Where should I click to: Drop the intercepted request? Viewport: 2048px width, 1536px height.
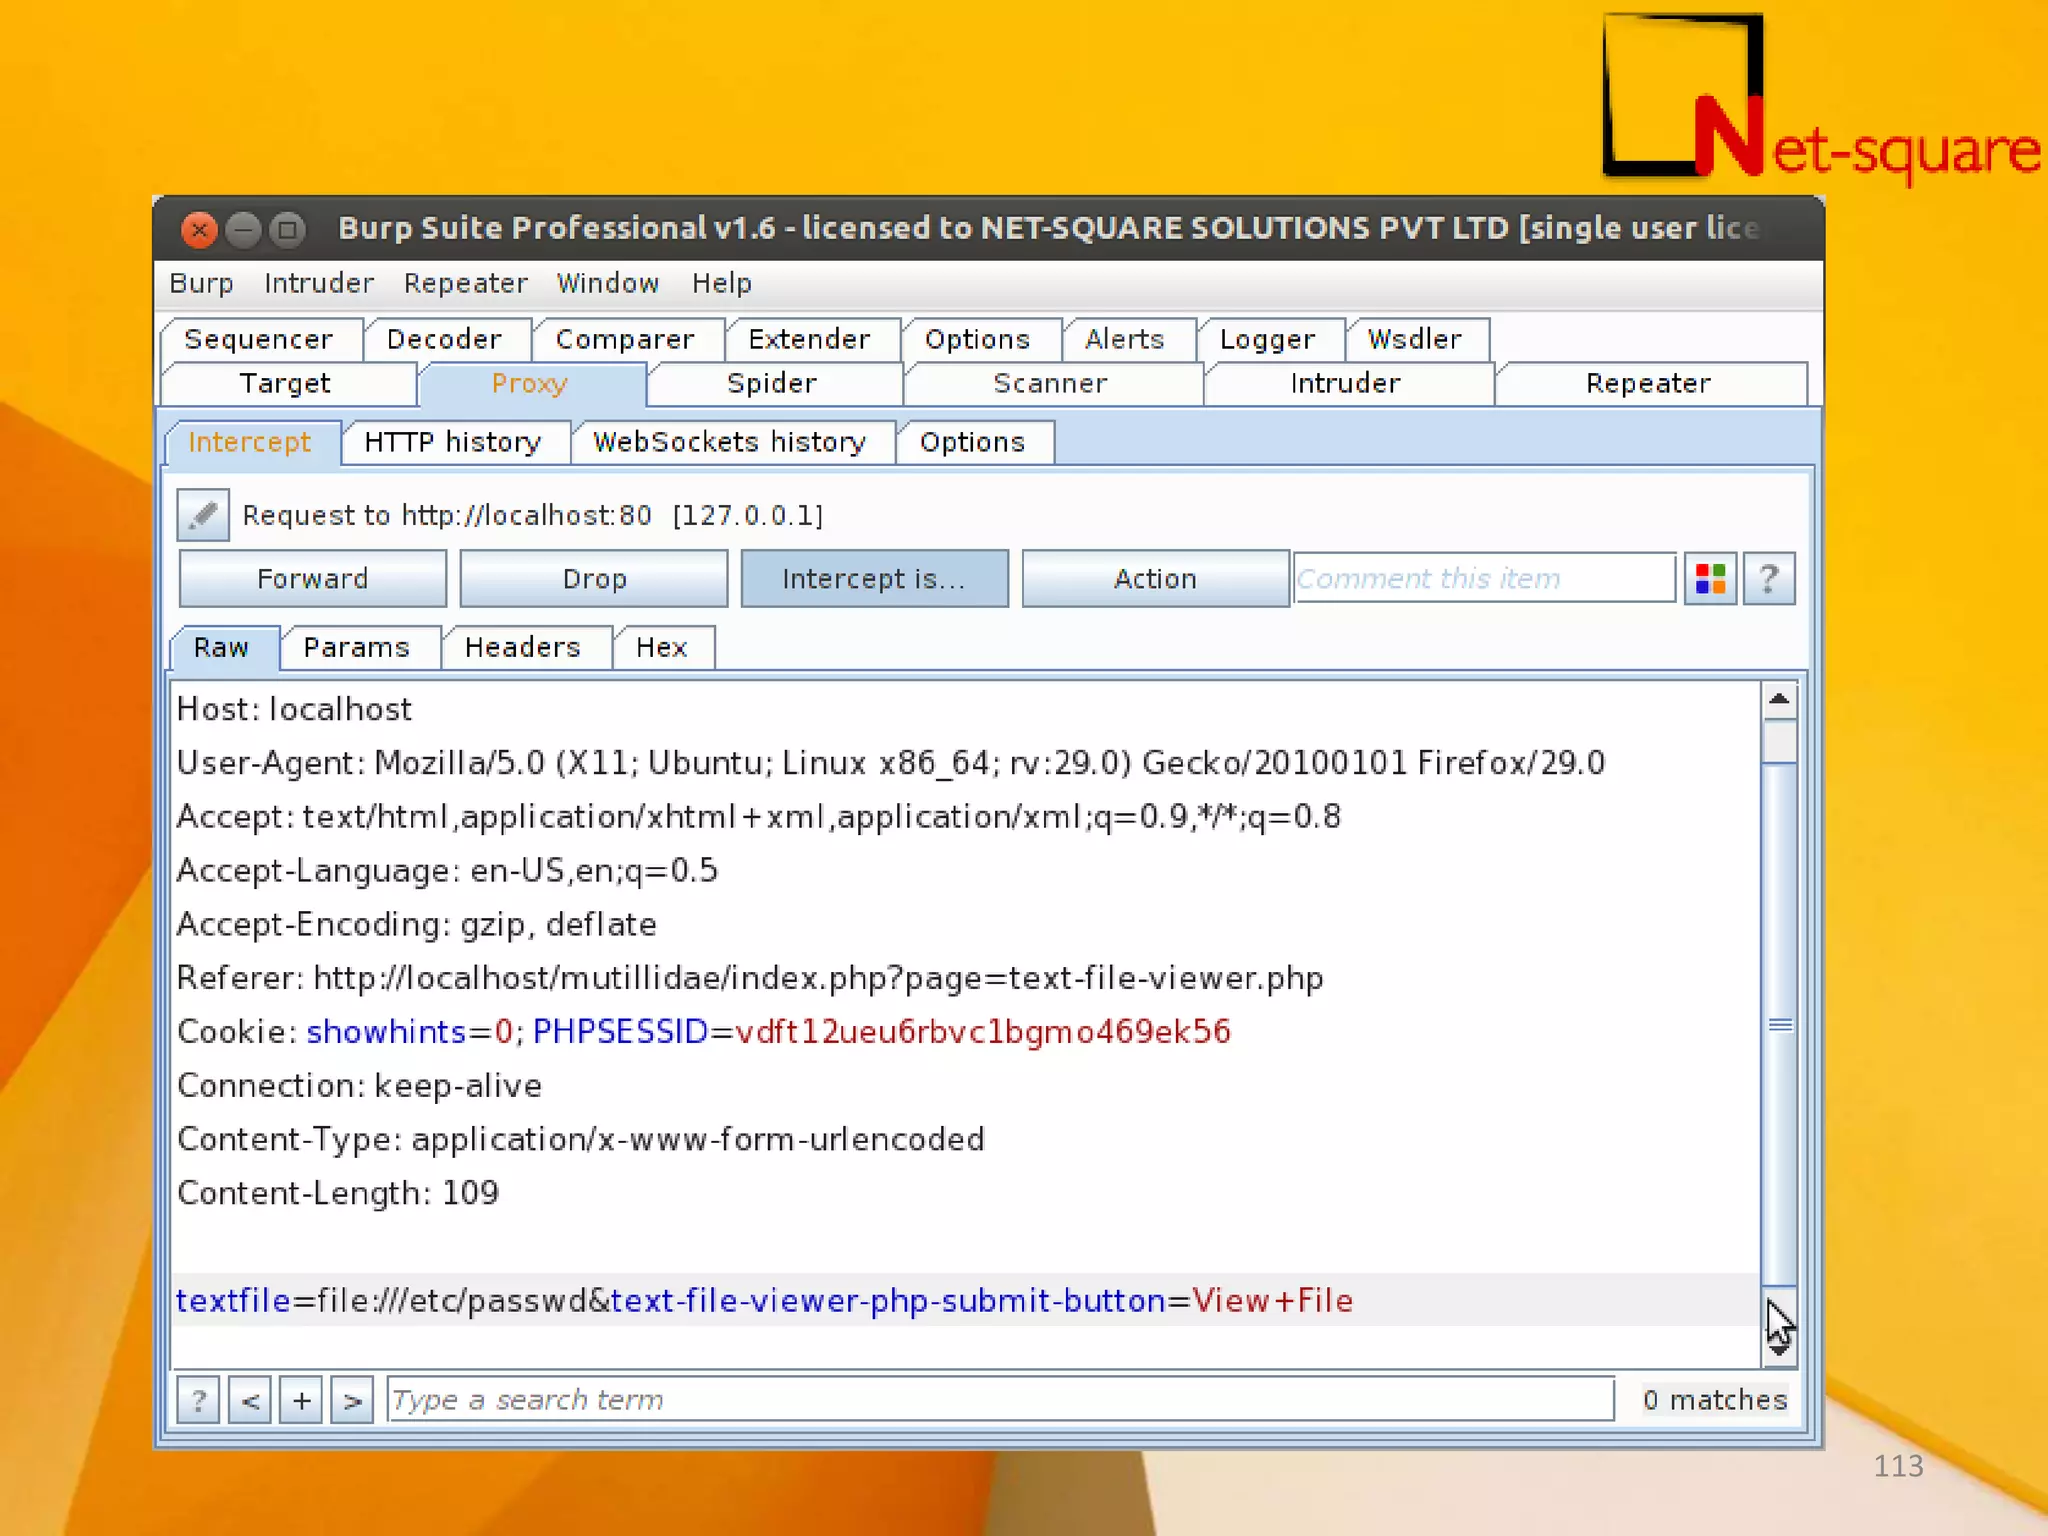(x=594, y=579)
